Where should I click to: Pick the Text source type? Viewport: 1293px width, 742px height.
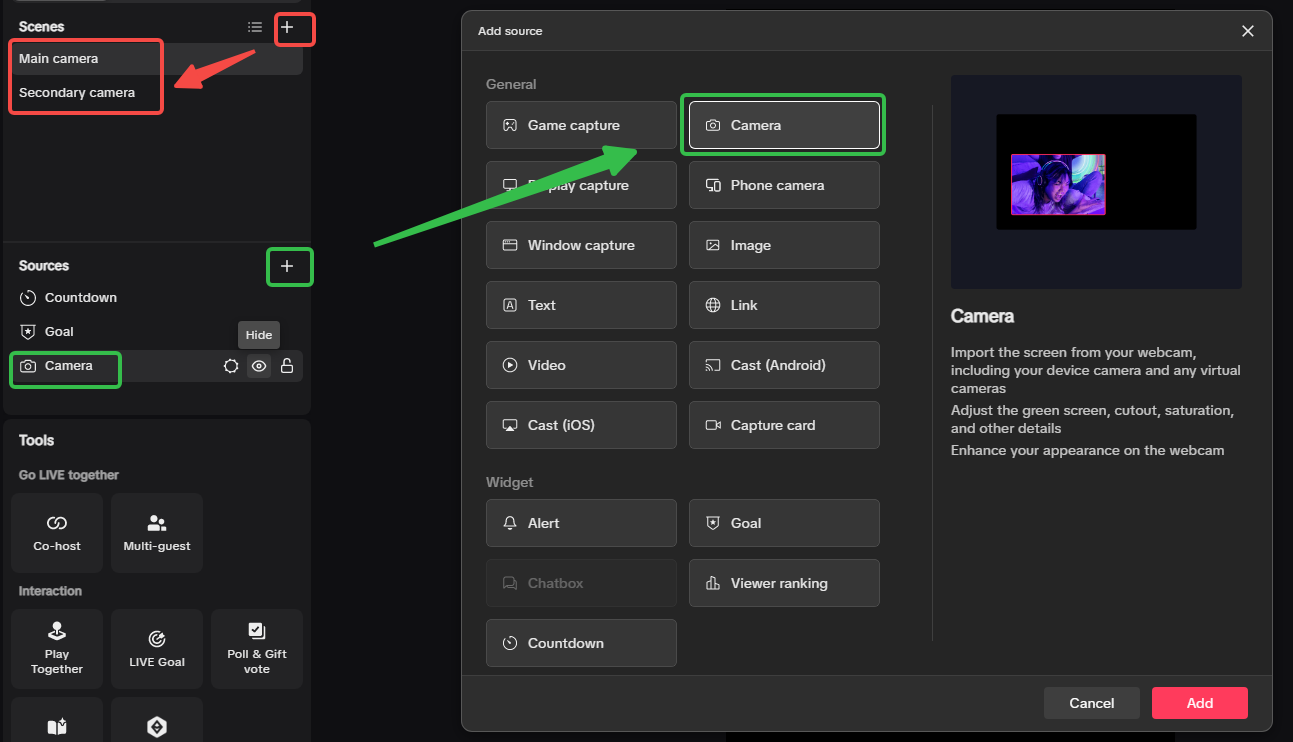click(x=580, y=305)
